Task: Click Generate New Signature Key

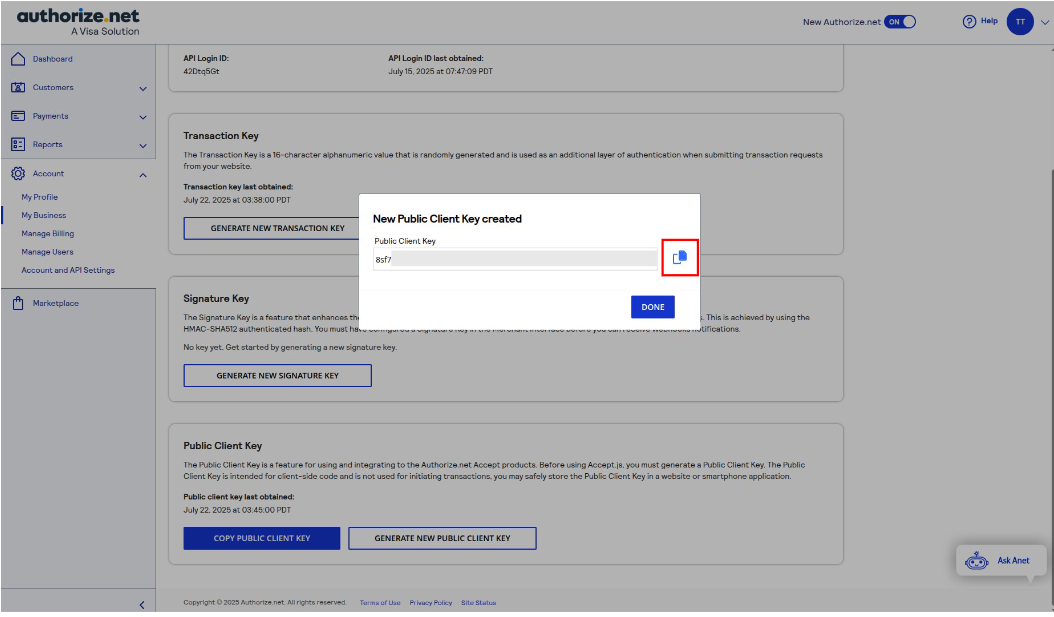Action: pos(278,376)
